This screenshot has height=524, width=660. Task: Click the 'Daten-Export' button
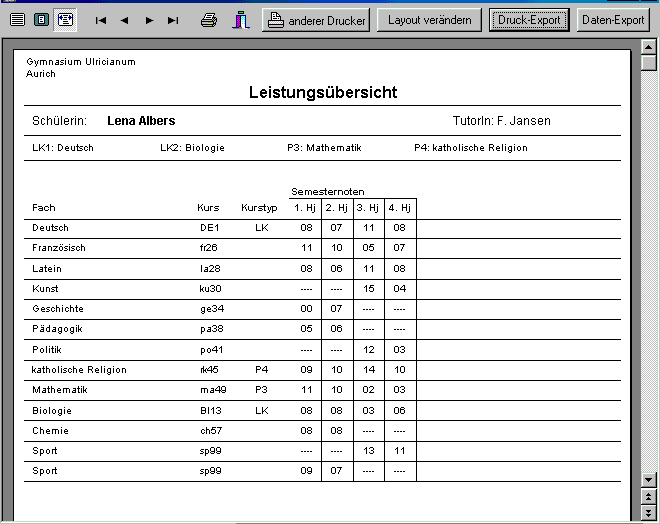coord(613,20)
